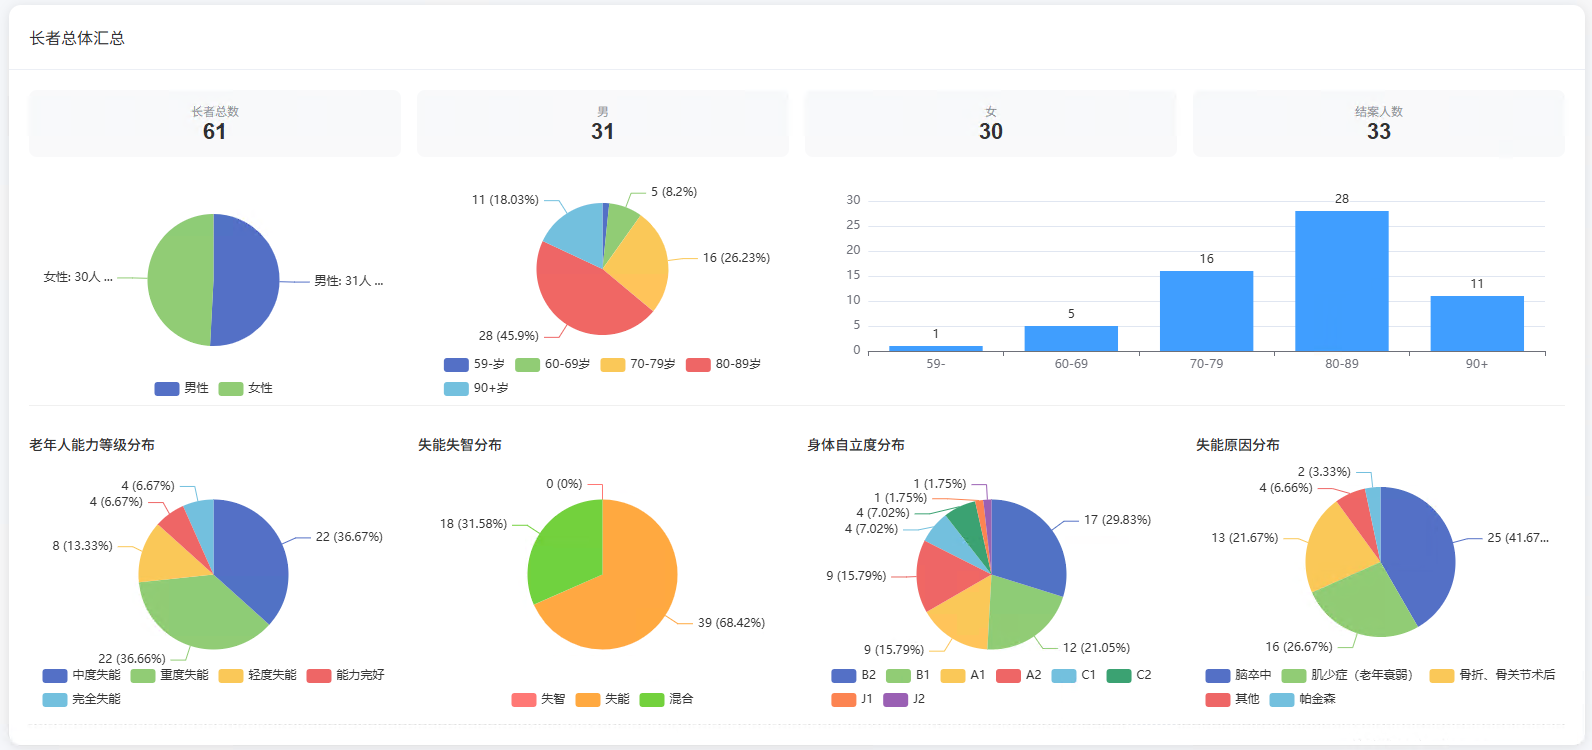The image size is (1592, 750).
Task: Click the 老年人能力等级分布 chart title
Action: [x=92, y=445]
